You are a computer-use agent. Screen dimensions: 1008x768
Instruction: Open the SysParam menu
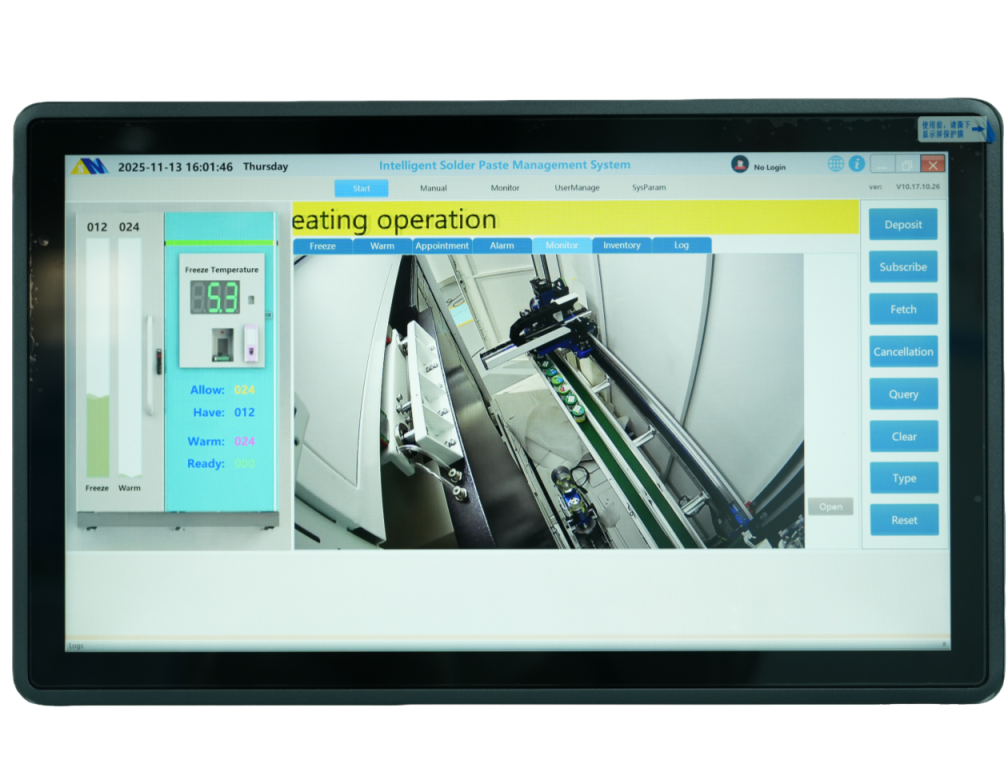649,188
